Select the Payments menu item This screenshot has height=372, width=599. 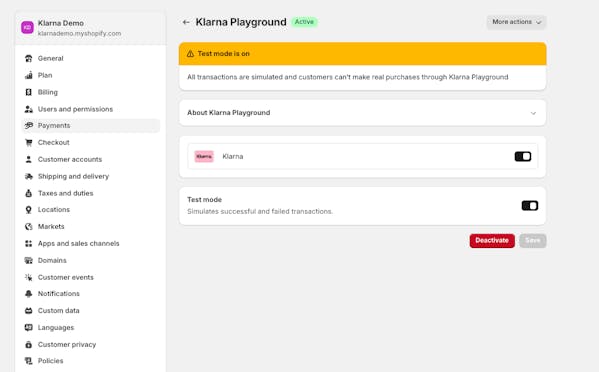pyautogui.click(x=91, y=125)
